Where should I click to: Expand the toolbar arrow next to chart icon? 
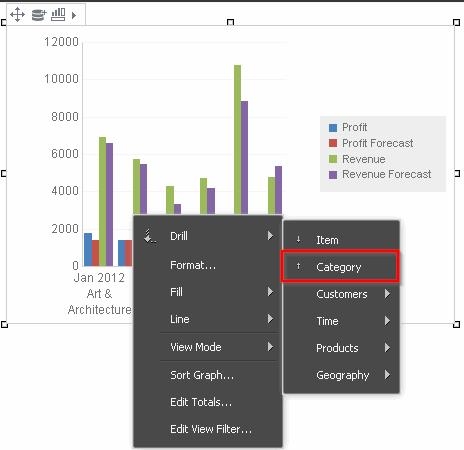pos(74,15)
